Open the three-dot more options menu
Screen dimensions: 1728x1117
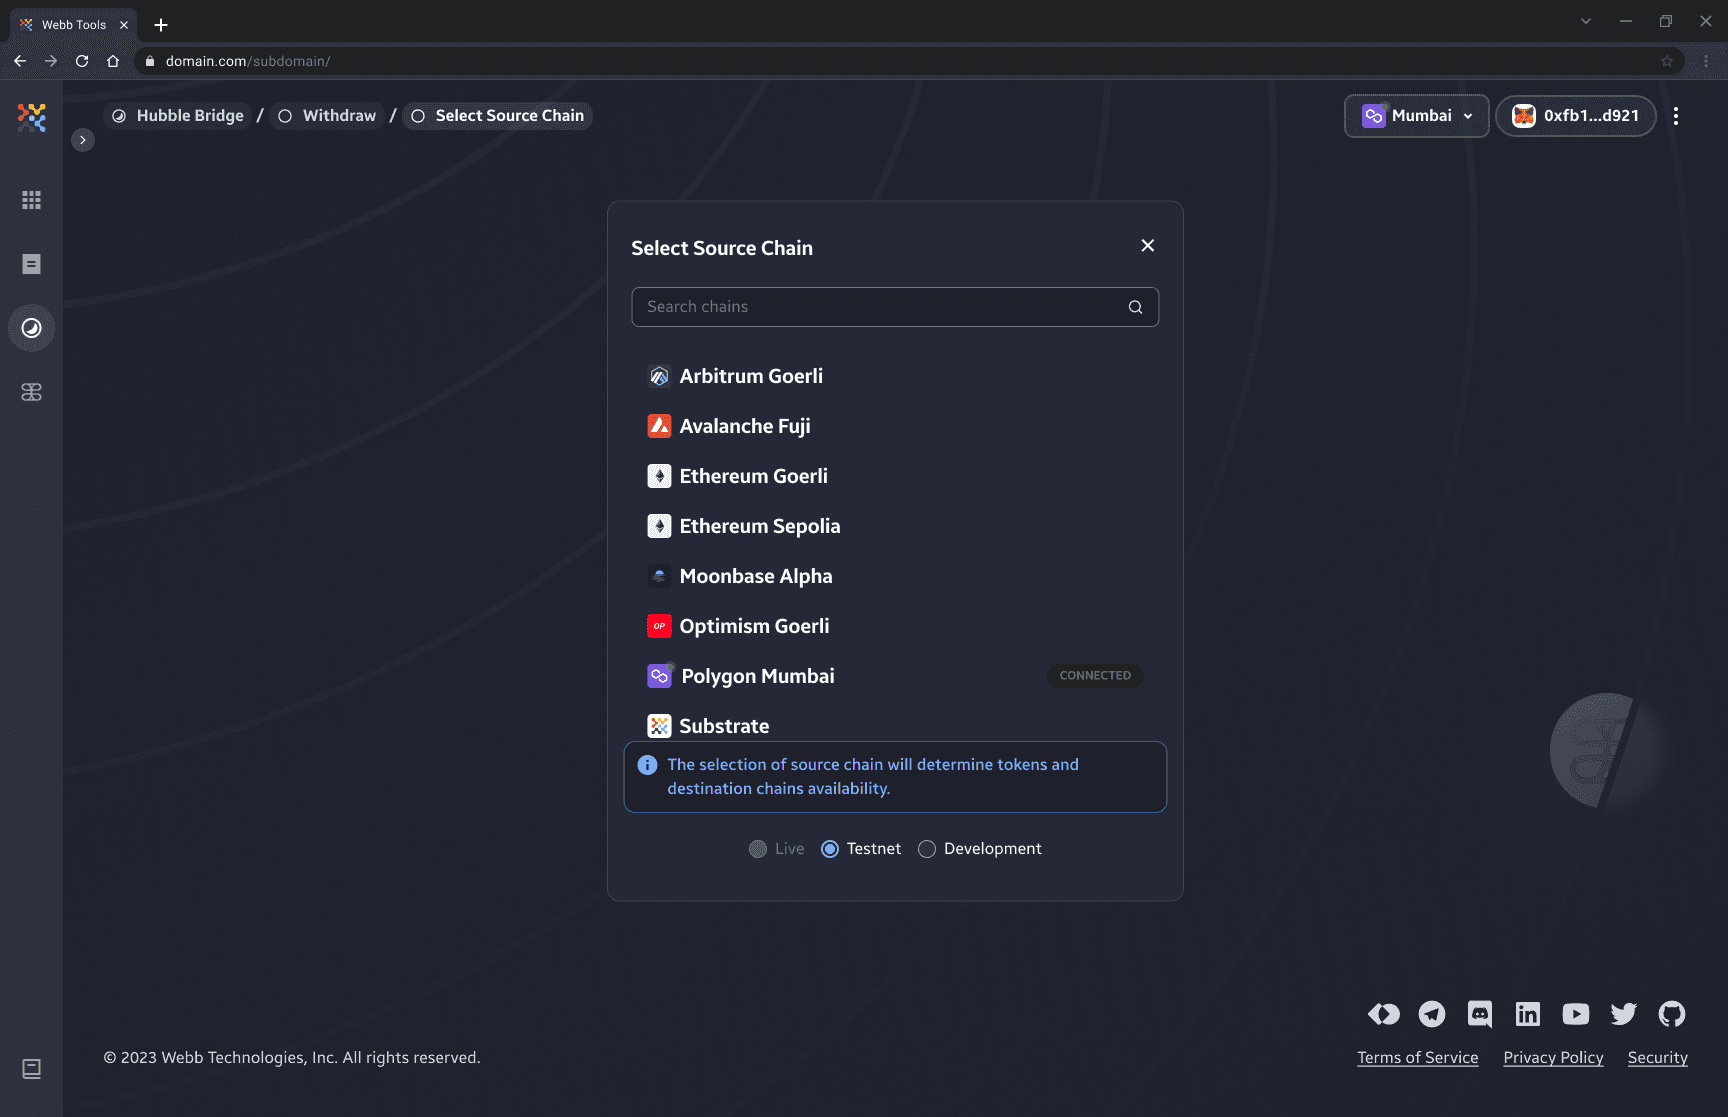[x=1676, y=116]
